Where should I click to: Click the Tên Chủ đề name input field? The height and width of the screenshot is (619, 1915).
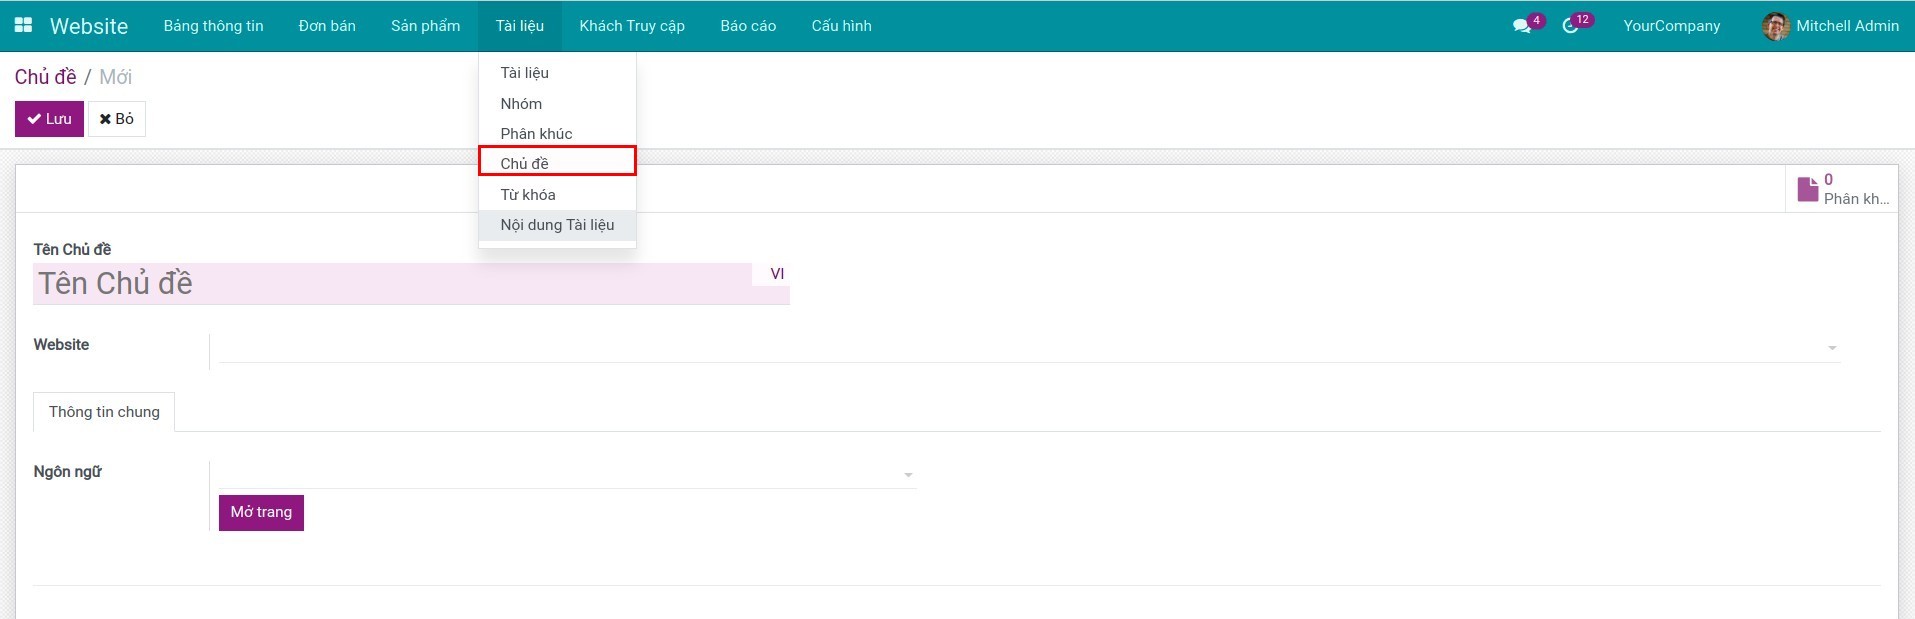point(392,284)
